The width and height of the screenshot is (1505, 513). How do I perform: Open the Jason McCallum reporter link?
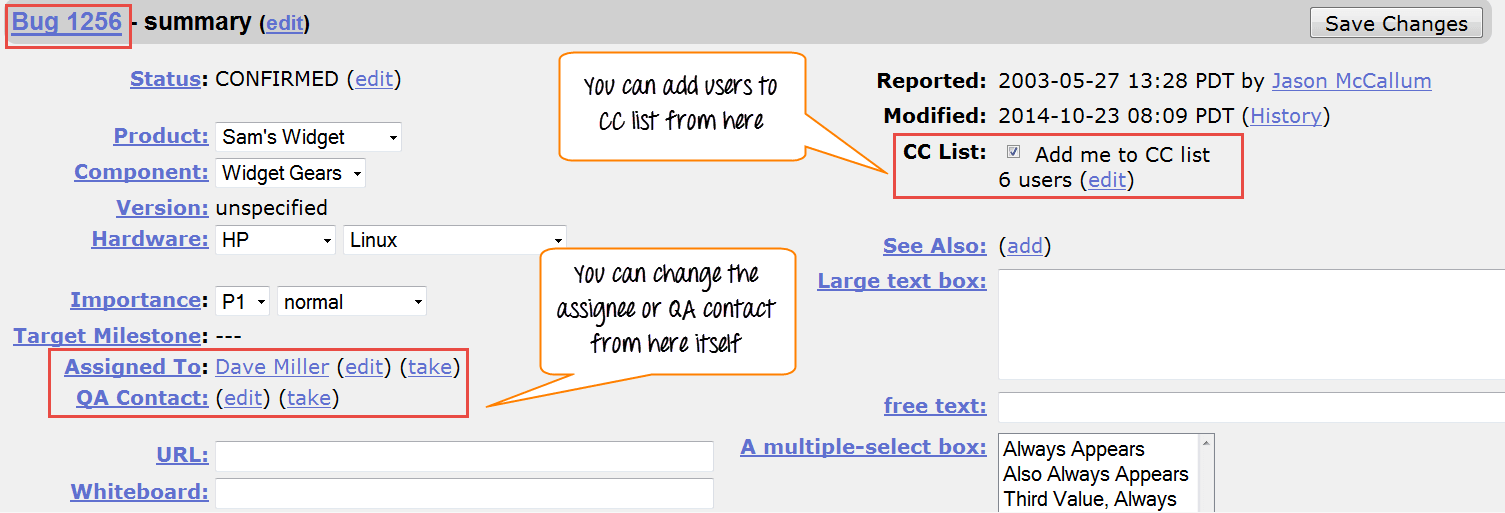coord(1351,81)
